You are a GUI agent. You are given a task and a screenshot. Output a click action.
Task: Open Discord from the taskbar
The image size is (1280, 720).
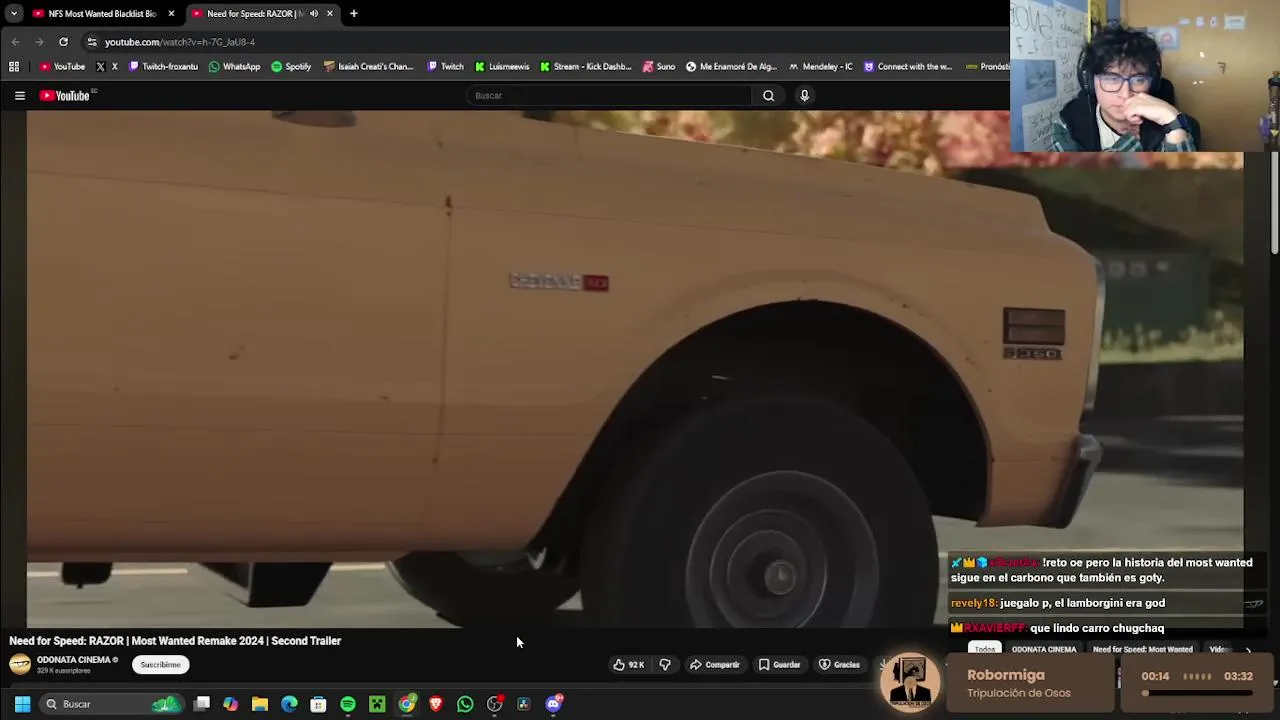coord(554,704)
